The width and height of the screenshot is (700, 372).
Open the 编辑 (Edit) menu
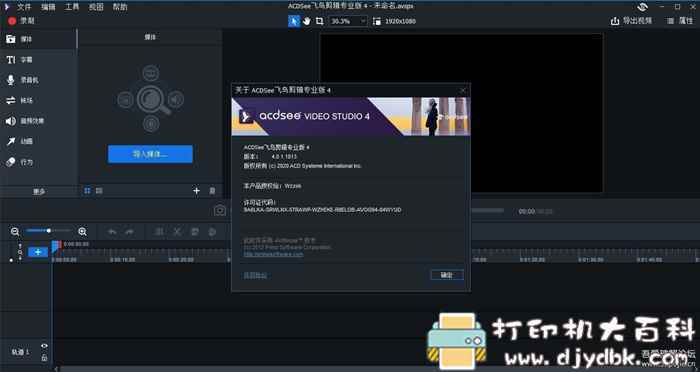pos(48,7)
